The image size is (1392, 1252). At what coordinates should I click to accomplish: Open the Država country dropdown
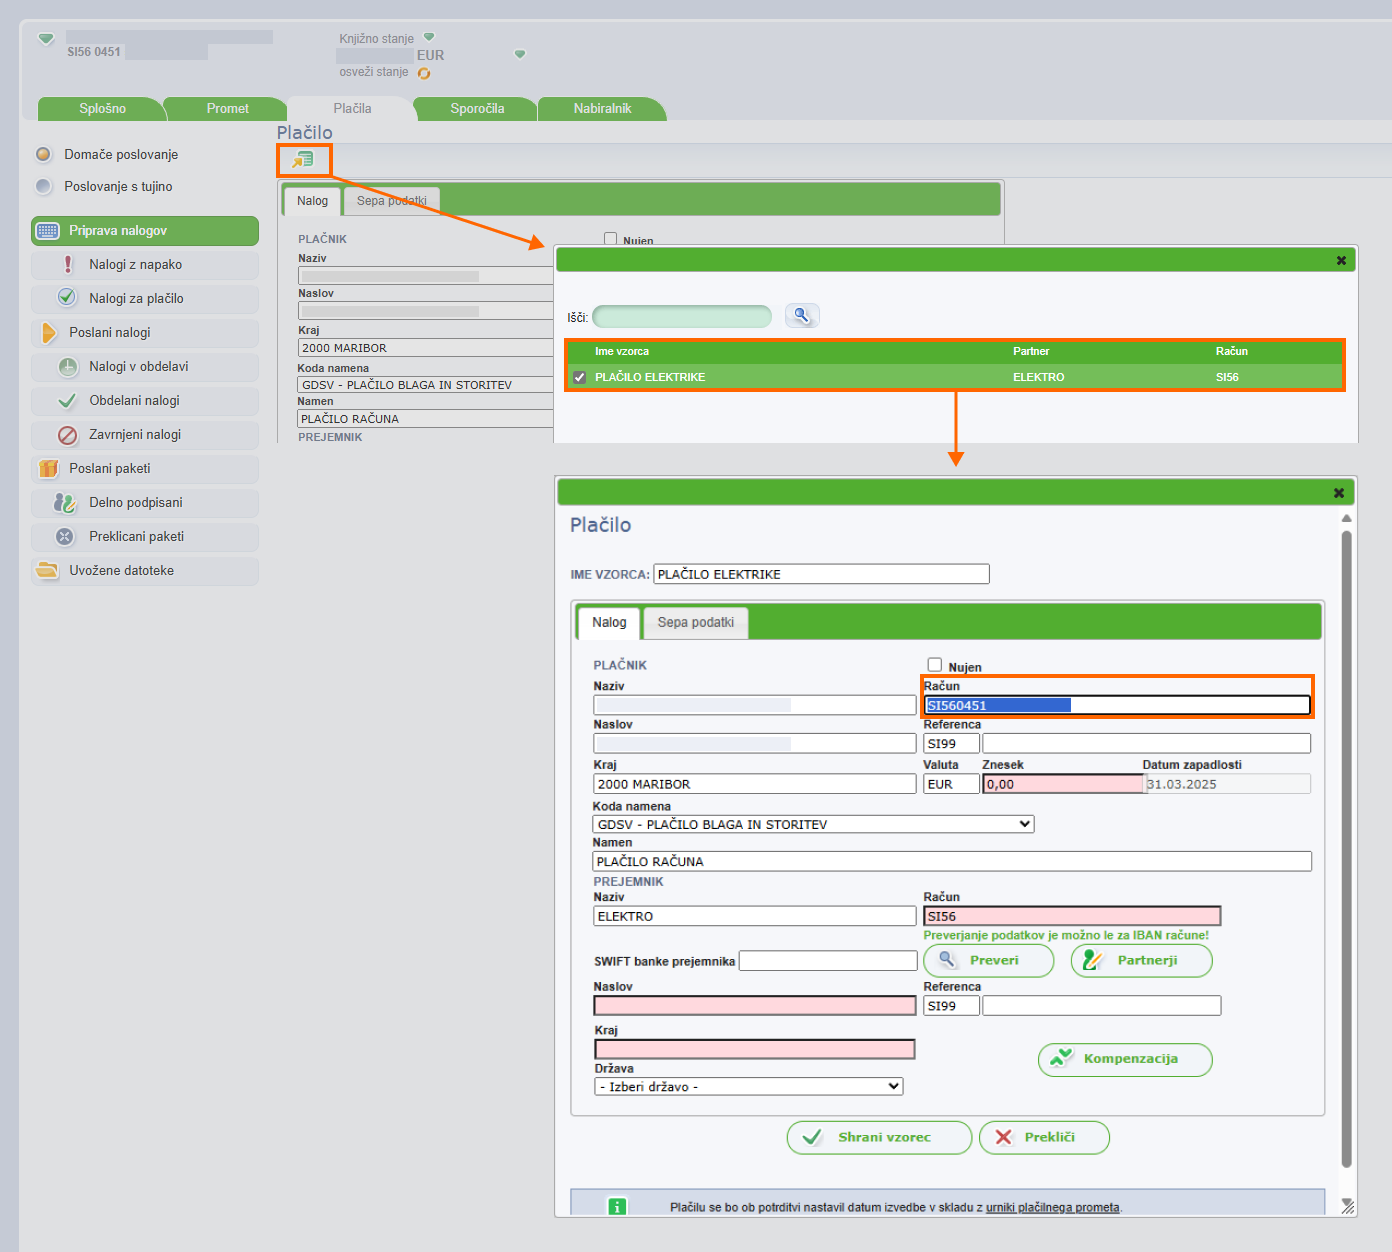point(893,1086)
